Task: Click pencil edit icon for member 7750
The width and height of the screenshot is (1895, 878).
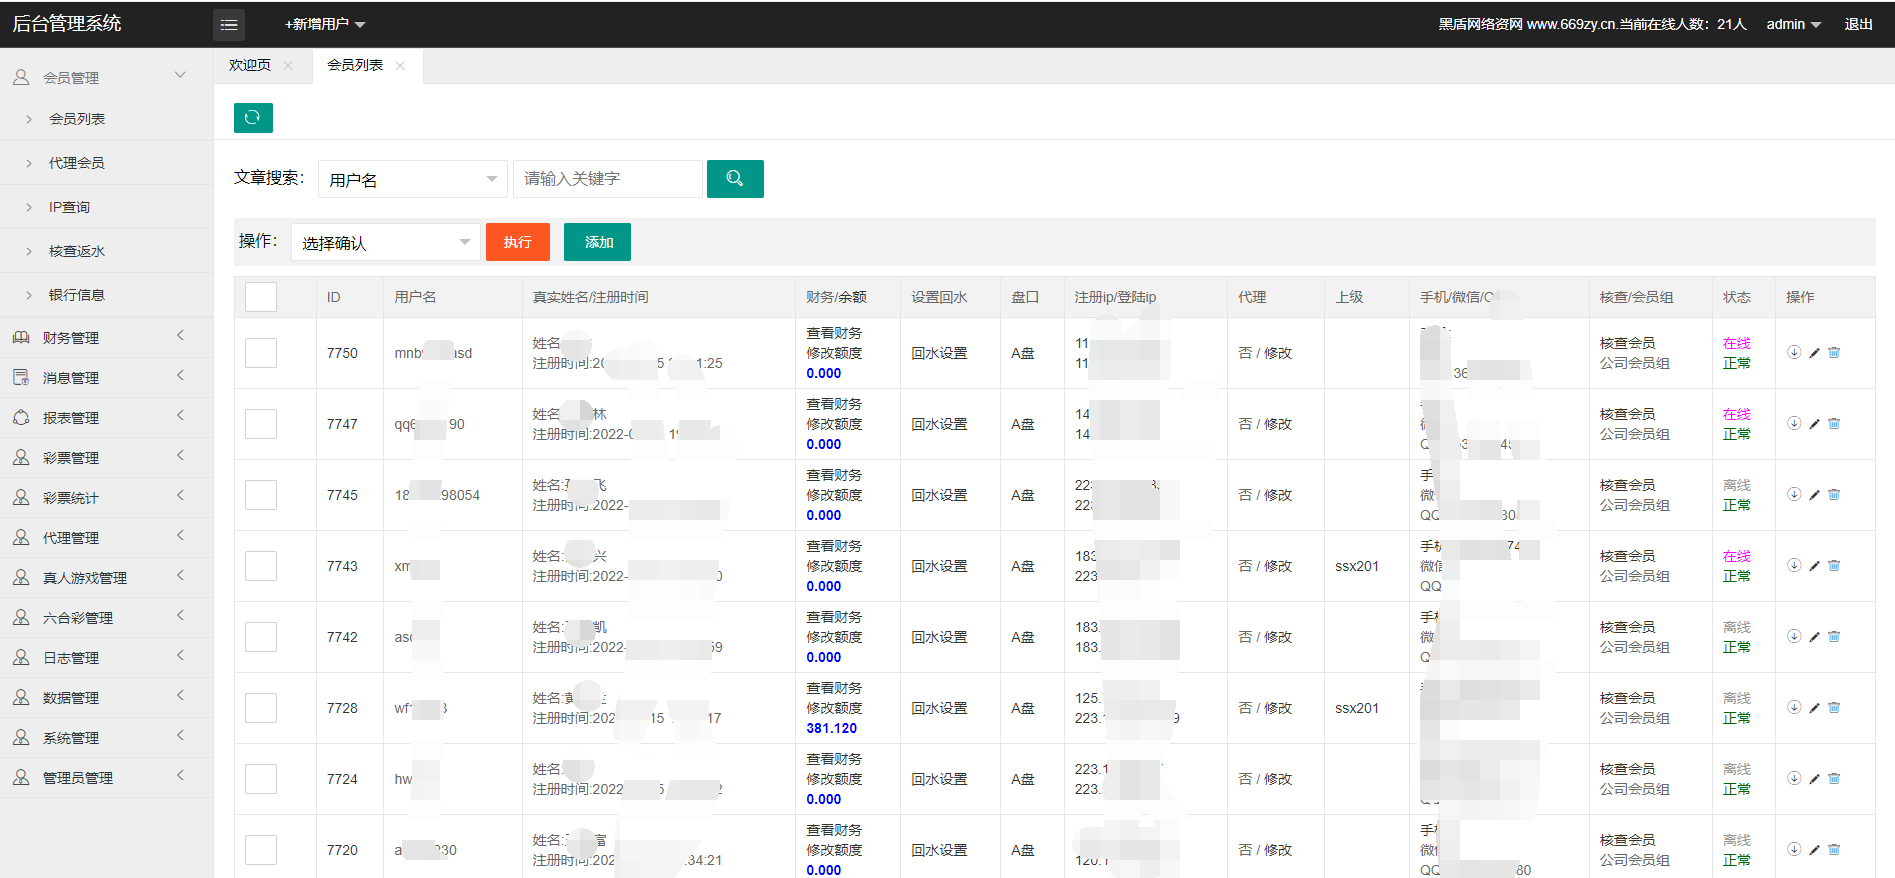Action: coord(1814,353)
